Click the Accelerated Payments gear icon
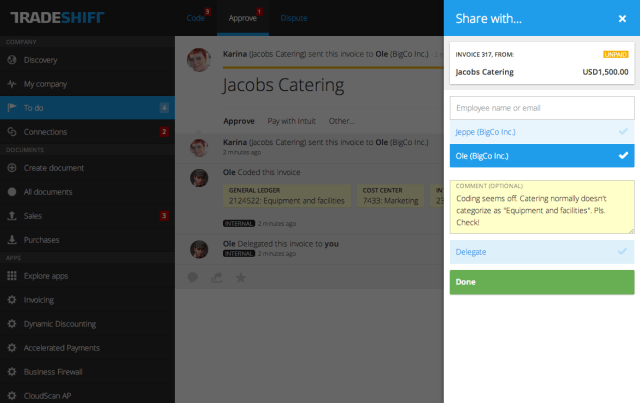The image size is (640, 403). pos(12,347)
